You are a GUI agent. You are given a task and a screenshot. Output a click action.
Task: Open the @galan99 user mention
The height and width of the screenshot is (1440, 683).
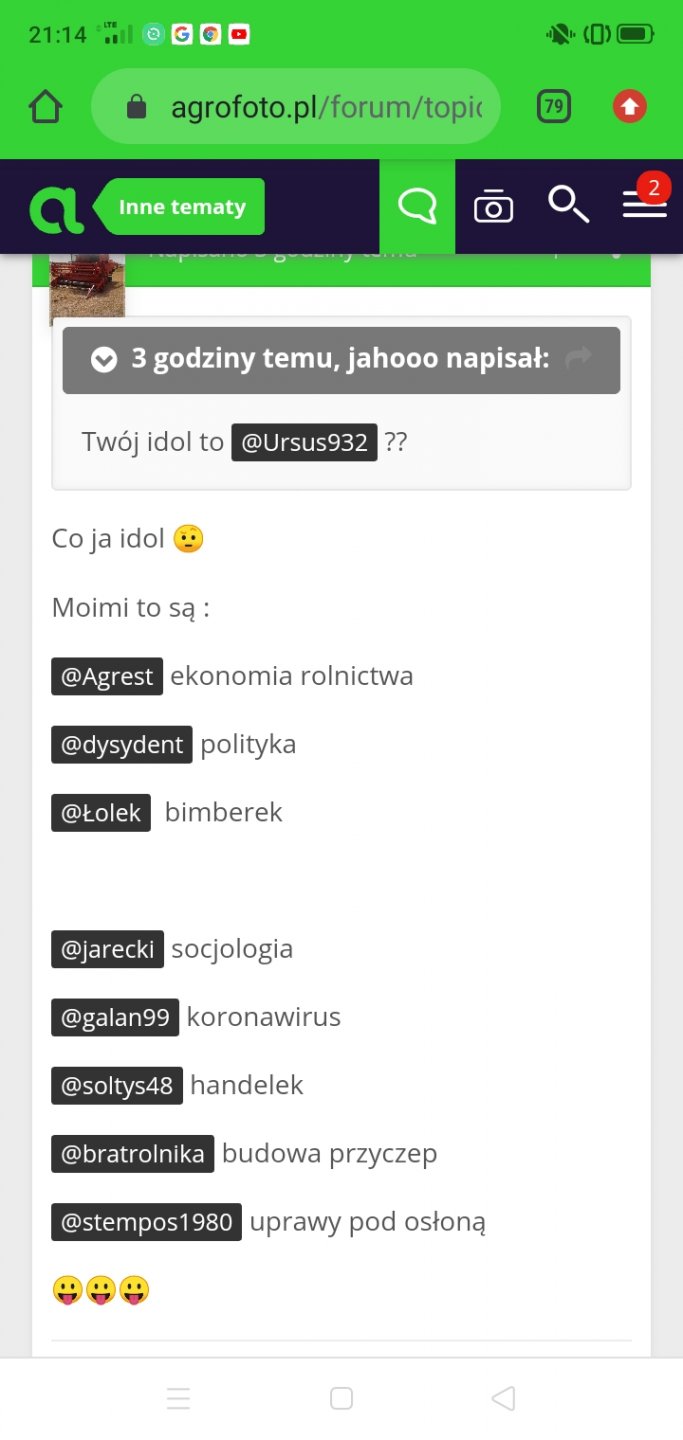(115, 1017)
